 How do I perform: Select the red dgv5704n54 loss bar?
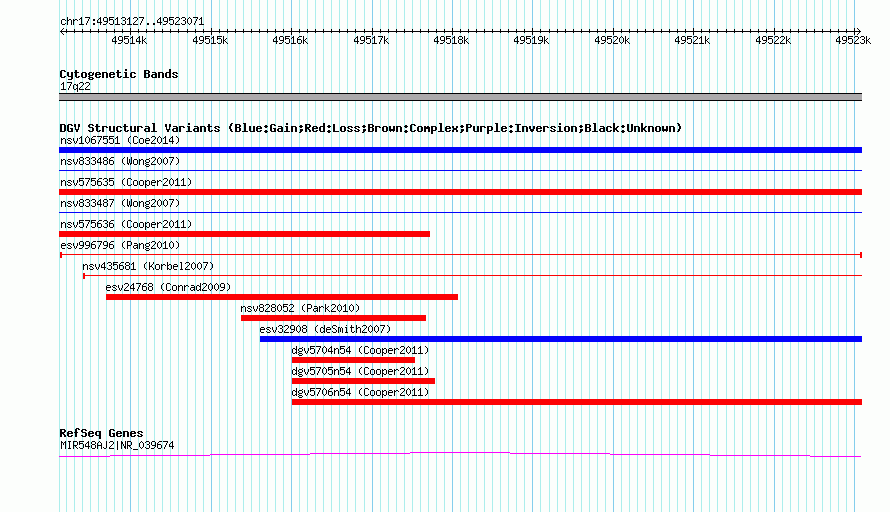pos(353,360)
